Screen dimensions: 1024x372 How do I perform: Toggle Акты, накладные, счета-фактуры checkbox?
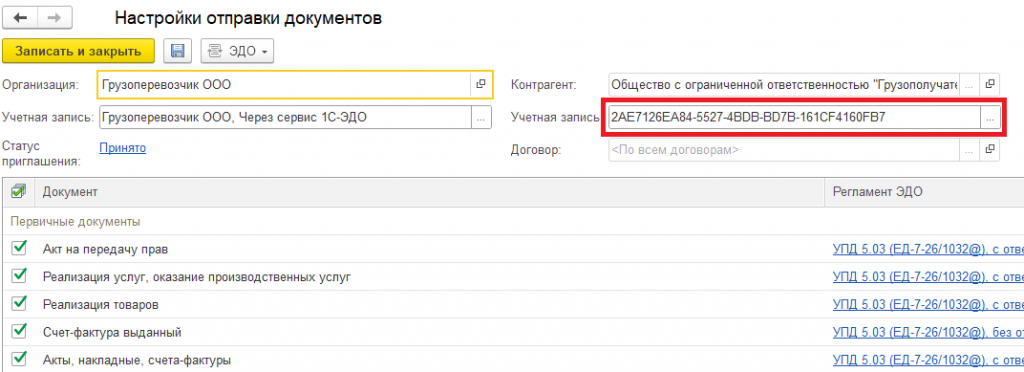[x=20, y=359]
